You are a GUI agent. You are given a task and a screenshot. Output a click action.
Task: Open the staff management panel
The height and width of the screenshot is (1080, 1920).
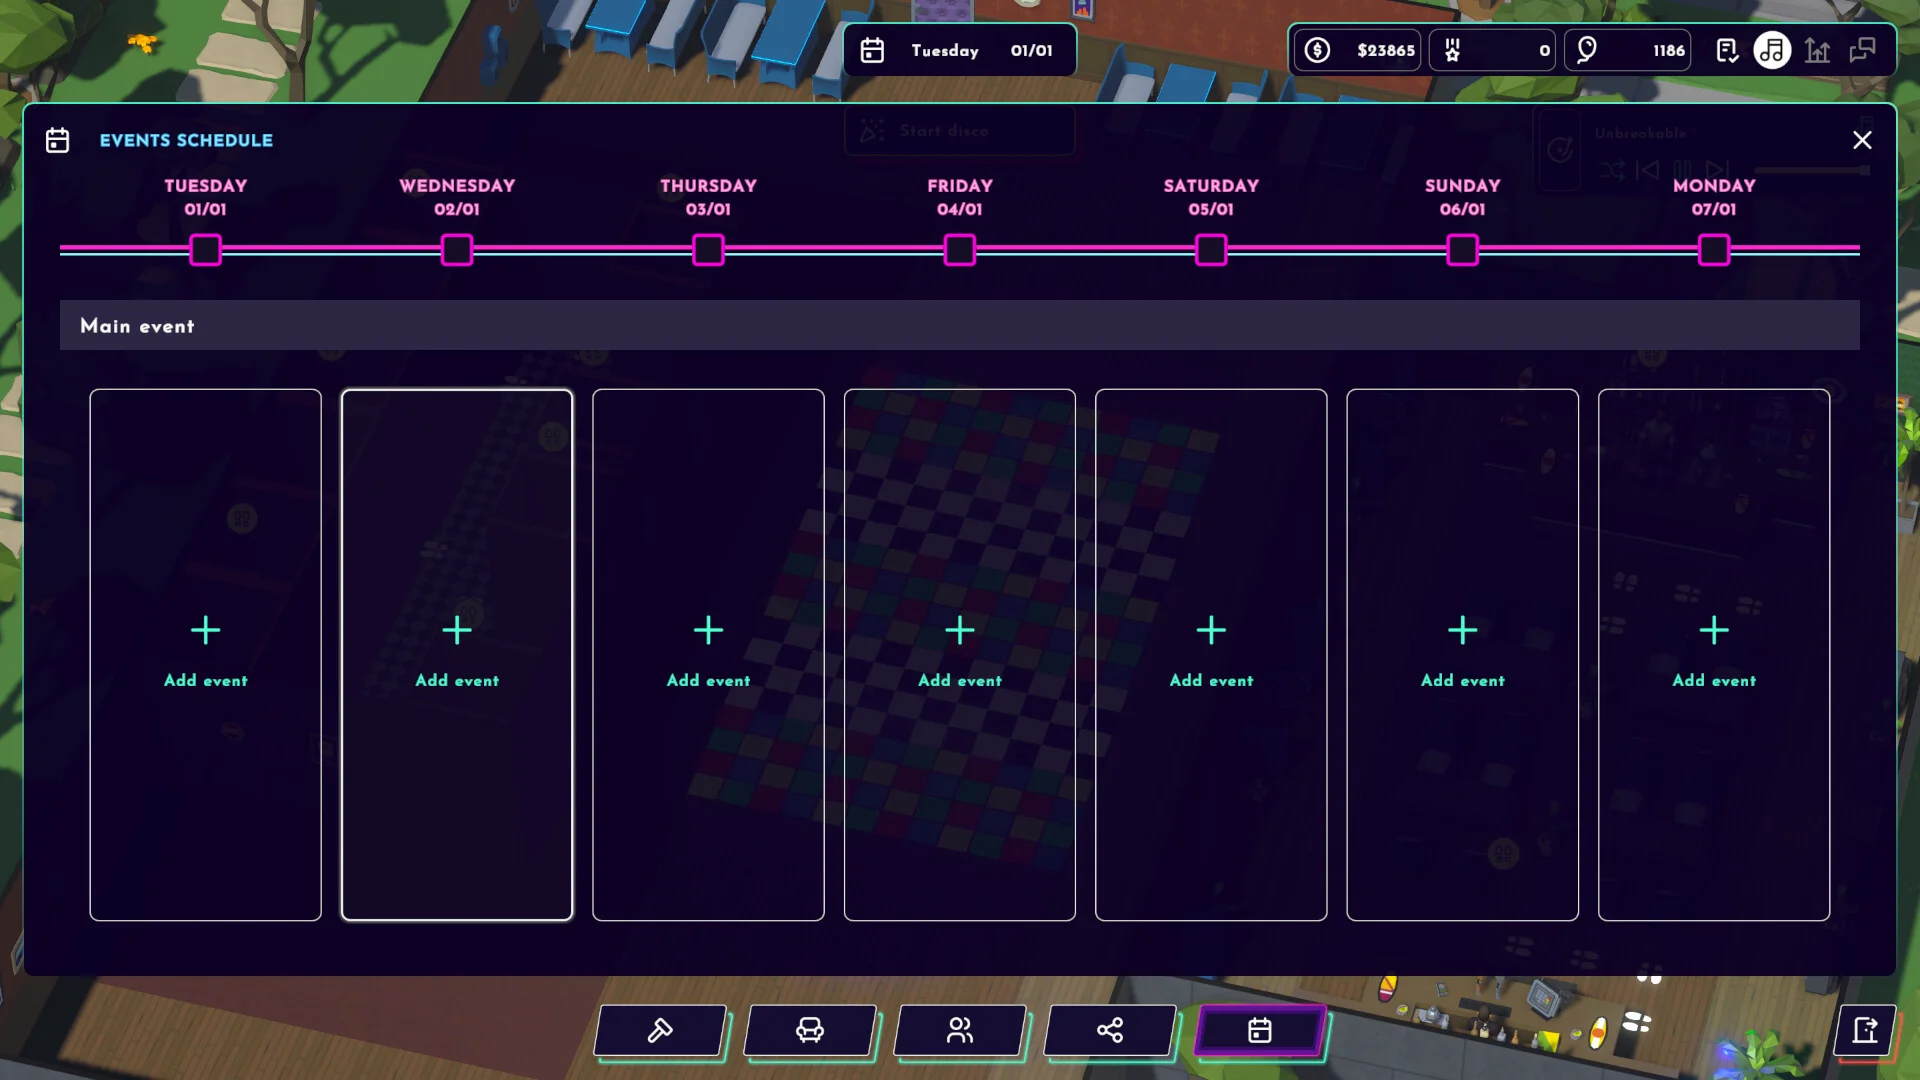(960, 1030)
